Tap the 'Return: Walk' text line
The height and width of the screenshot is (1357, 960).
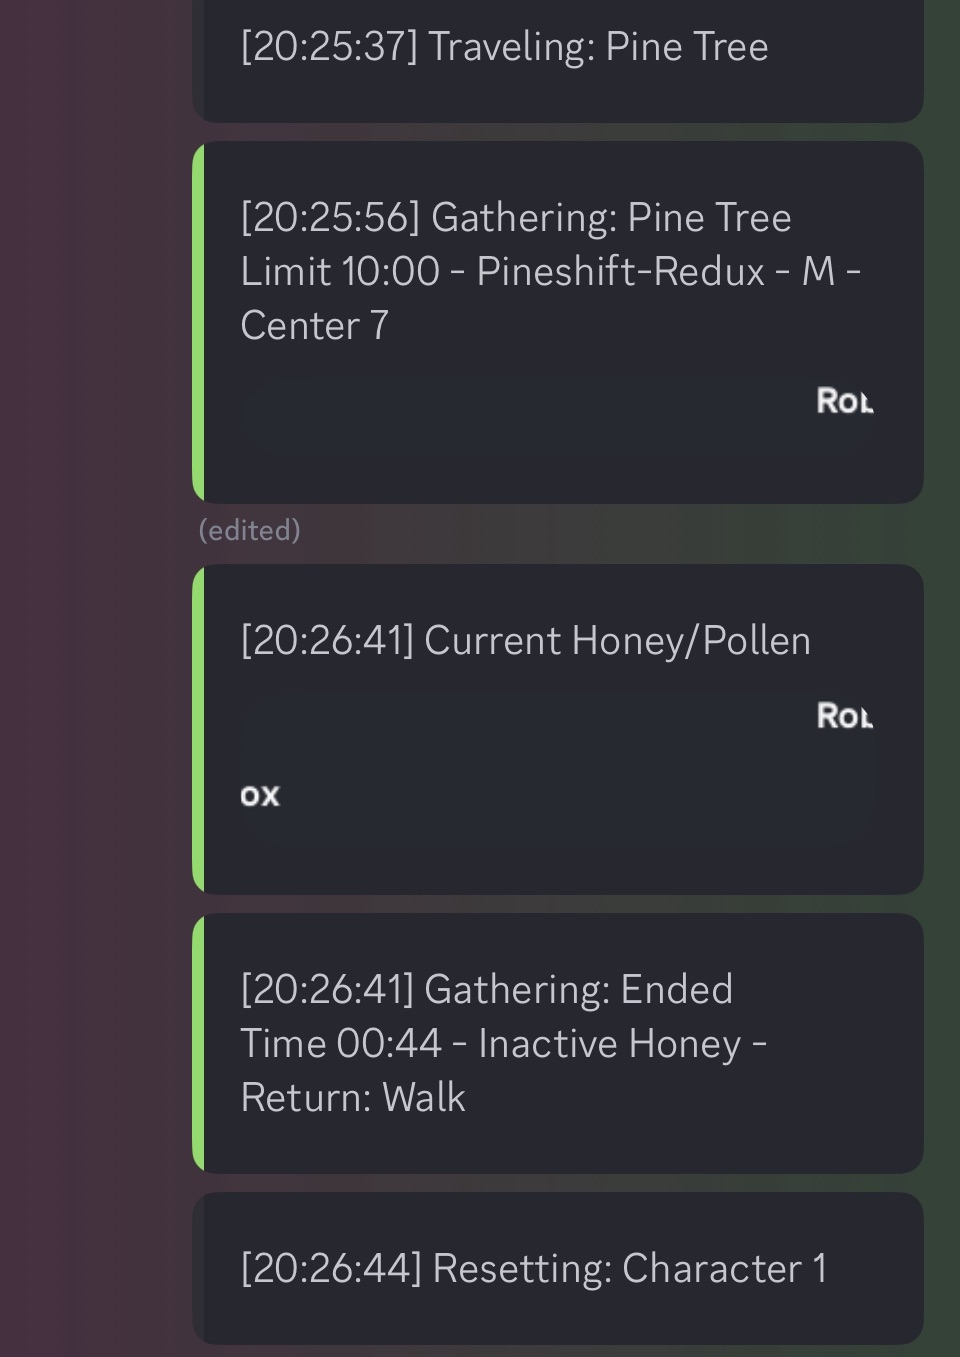click(352, 1098)
